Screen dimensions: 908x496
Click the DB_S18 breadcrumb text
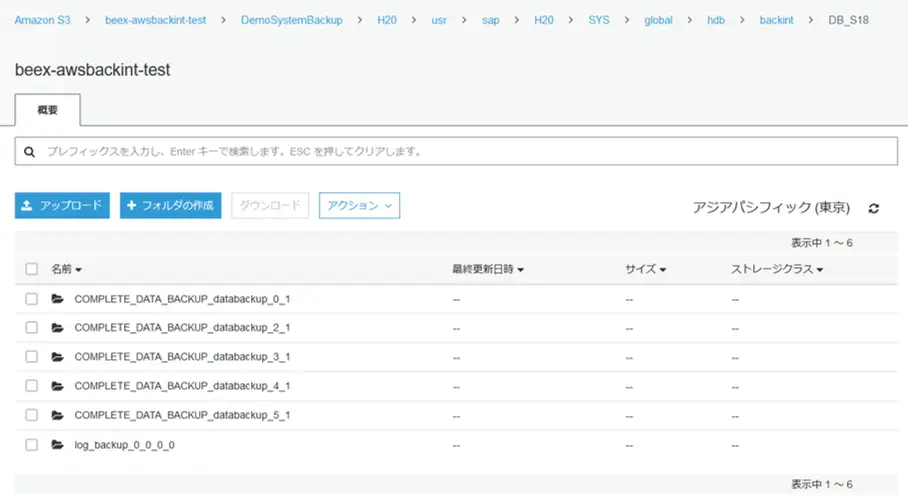(x=848, y=20)
